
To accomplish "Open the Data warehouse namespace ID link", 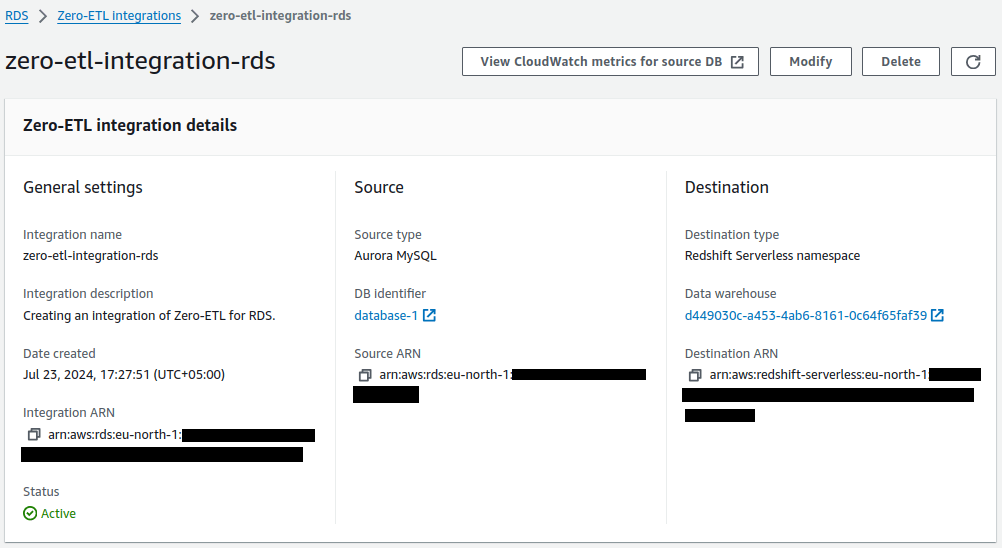I will 805,315.
